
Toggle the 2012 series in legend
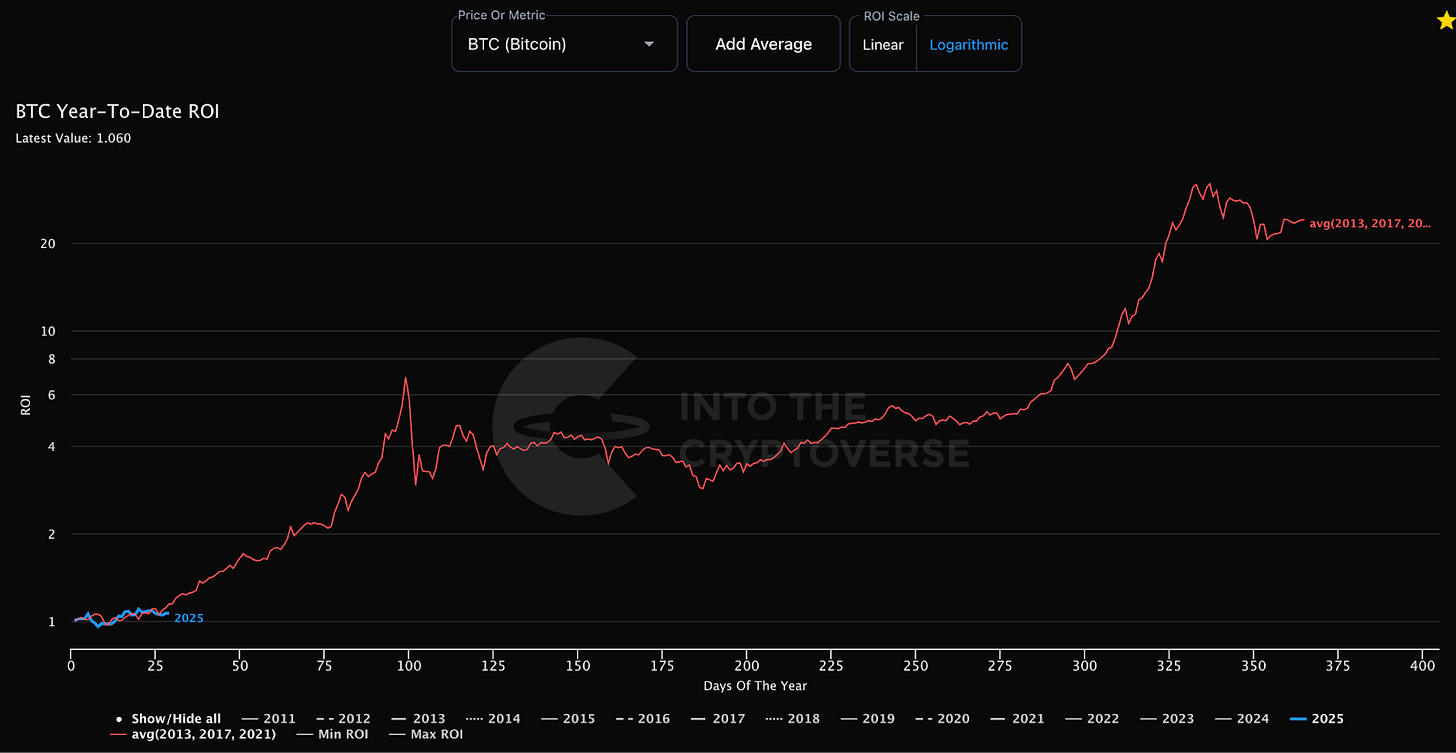tap(341, 719)
